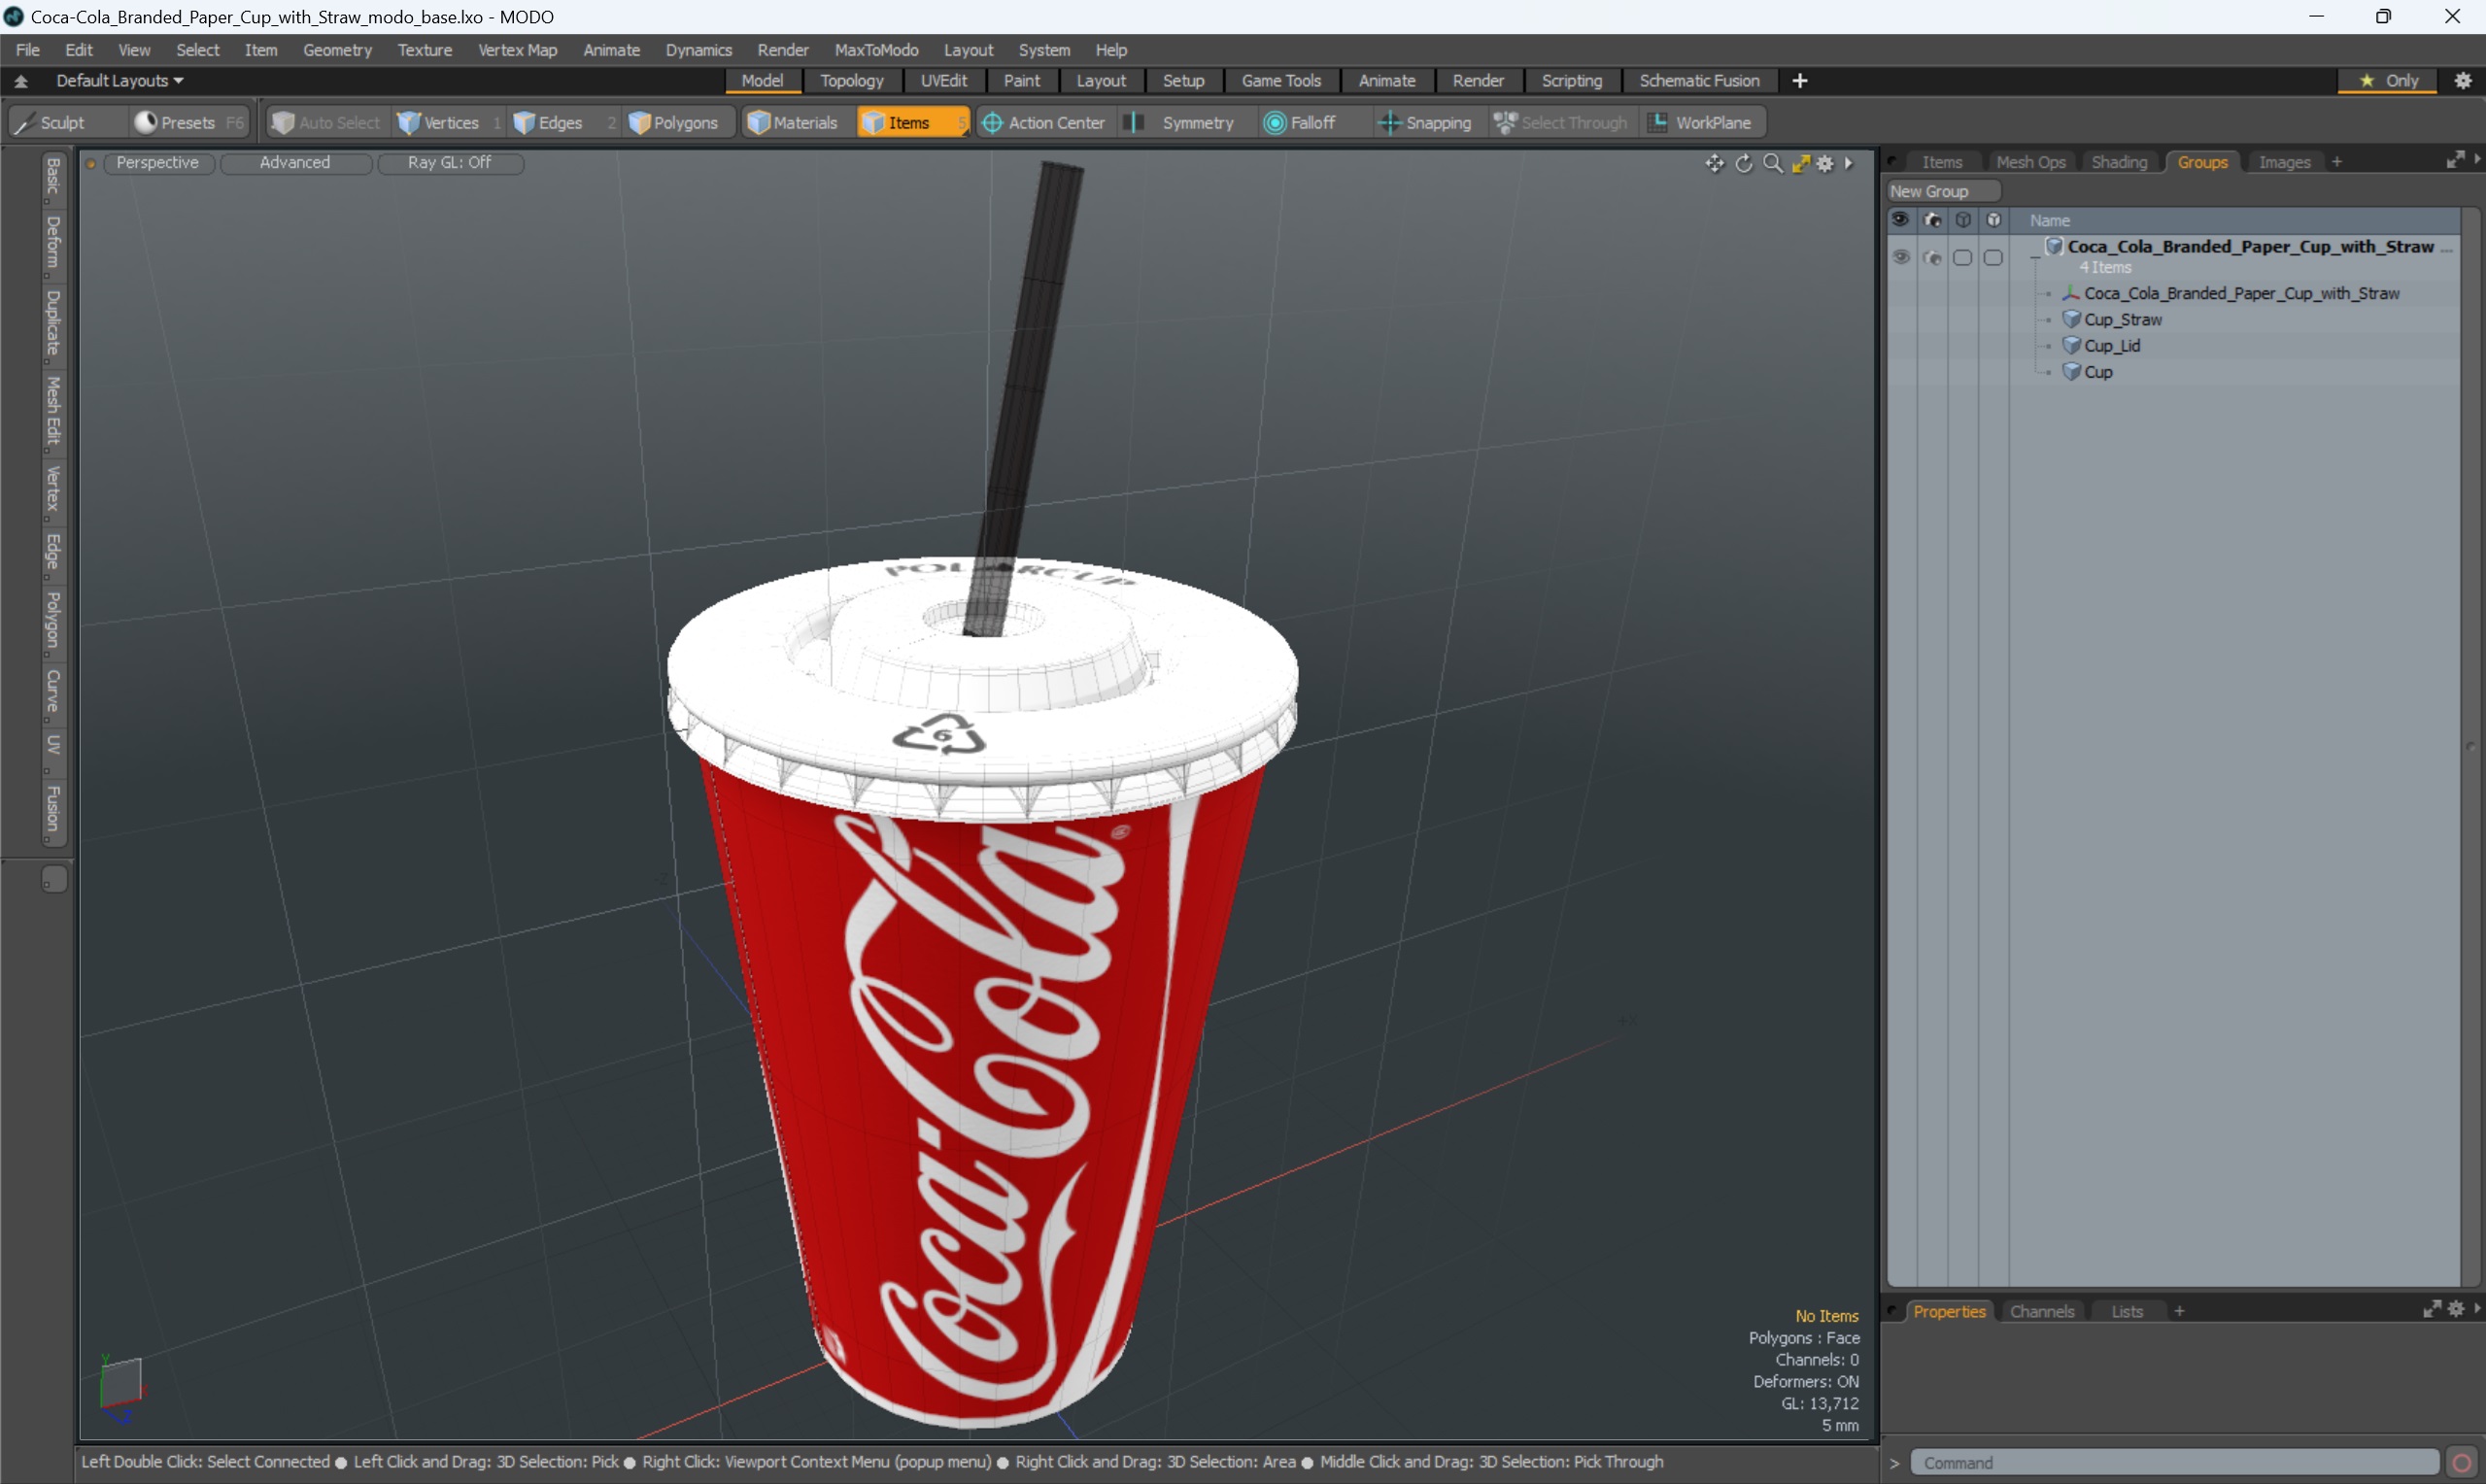
Task: Open the Perspective view type dropdown
Action: [x=158, y=162]
